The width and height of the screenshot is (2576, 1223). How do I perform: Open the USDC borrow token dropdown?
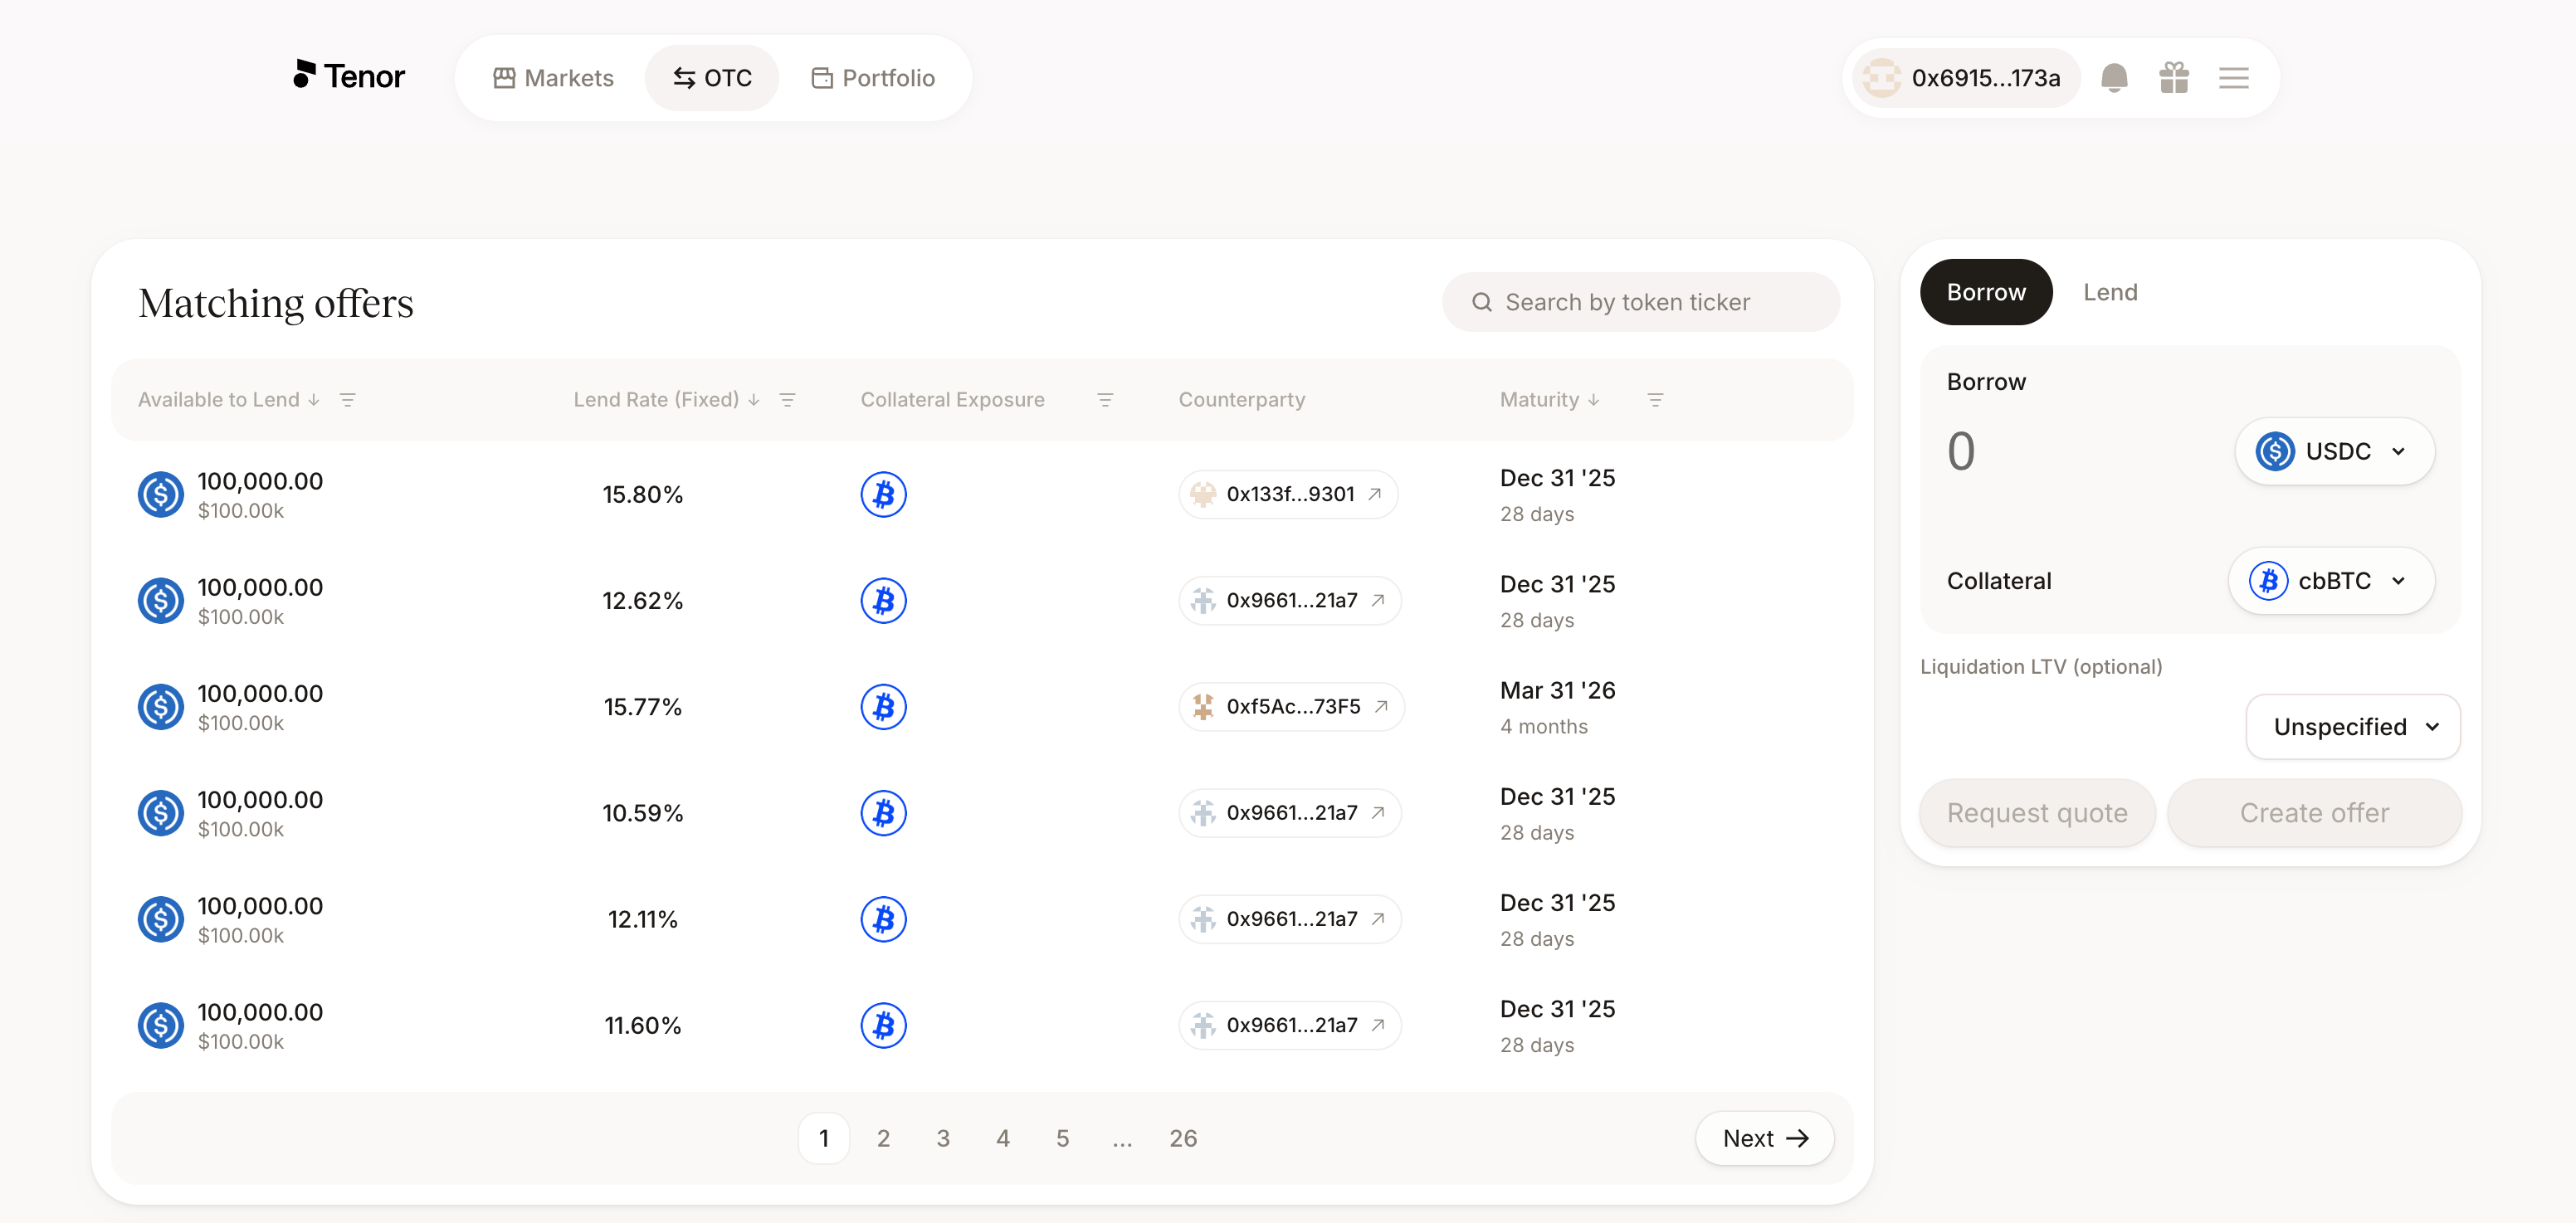tap(2333, 451)
